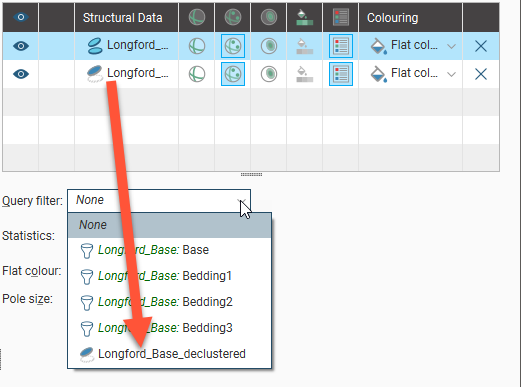The height and width of the screenshot is (387, 521).
Task: Choose the Longford_Base: Base filter
Action: [x=170, y=250]
